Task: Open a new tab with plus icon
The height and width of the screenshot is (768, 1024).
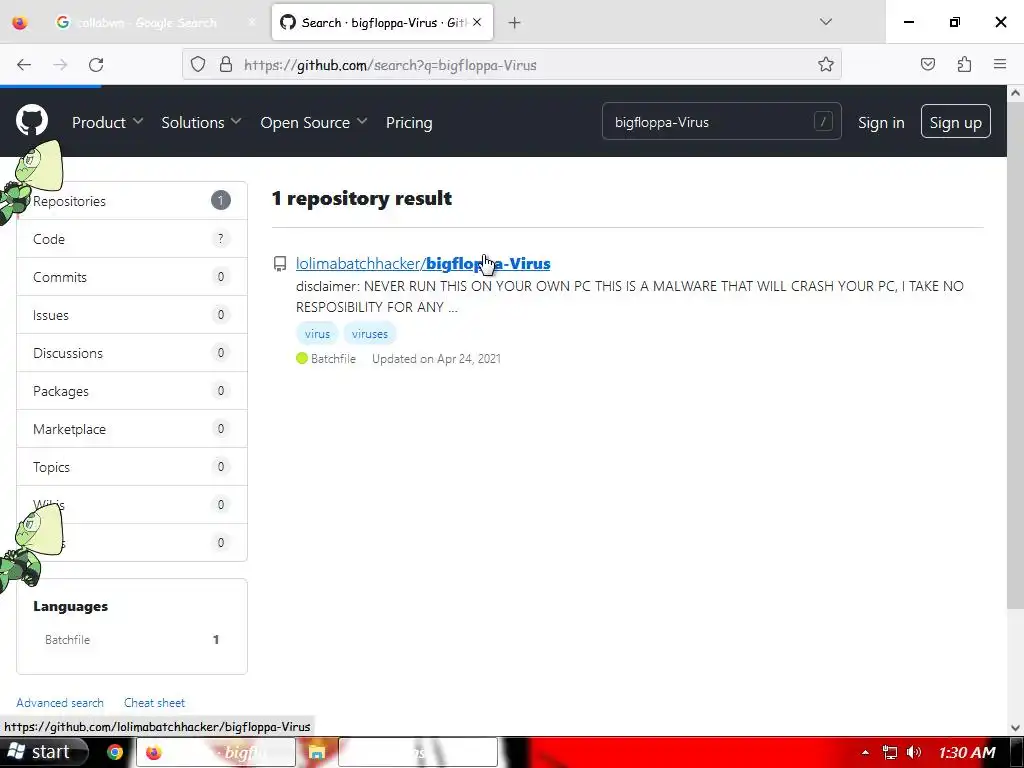Action: pos(515,23)
